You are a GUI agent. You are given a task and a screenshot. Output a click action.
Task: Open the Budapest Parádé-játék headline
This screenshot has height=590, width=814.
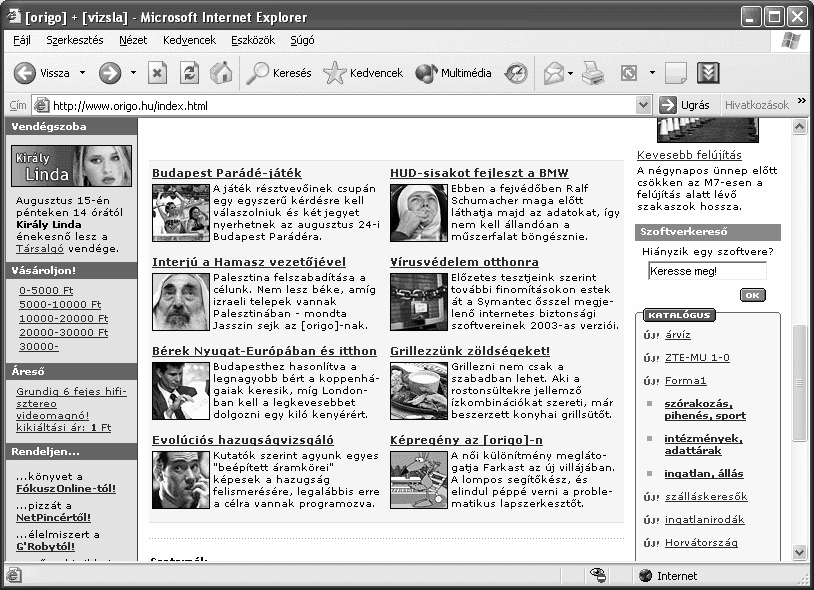(227, 173)
